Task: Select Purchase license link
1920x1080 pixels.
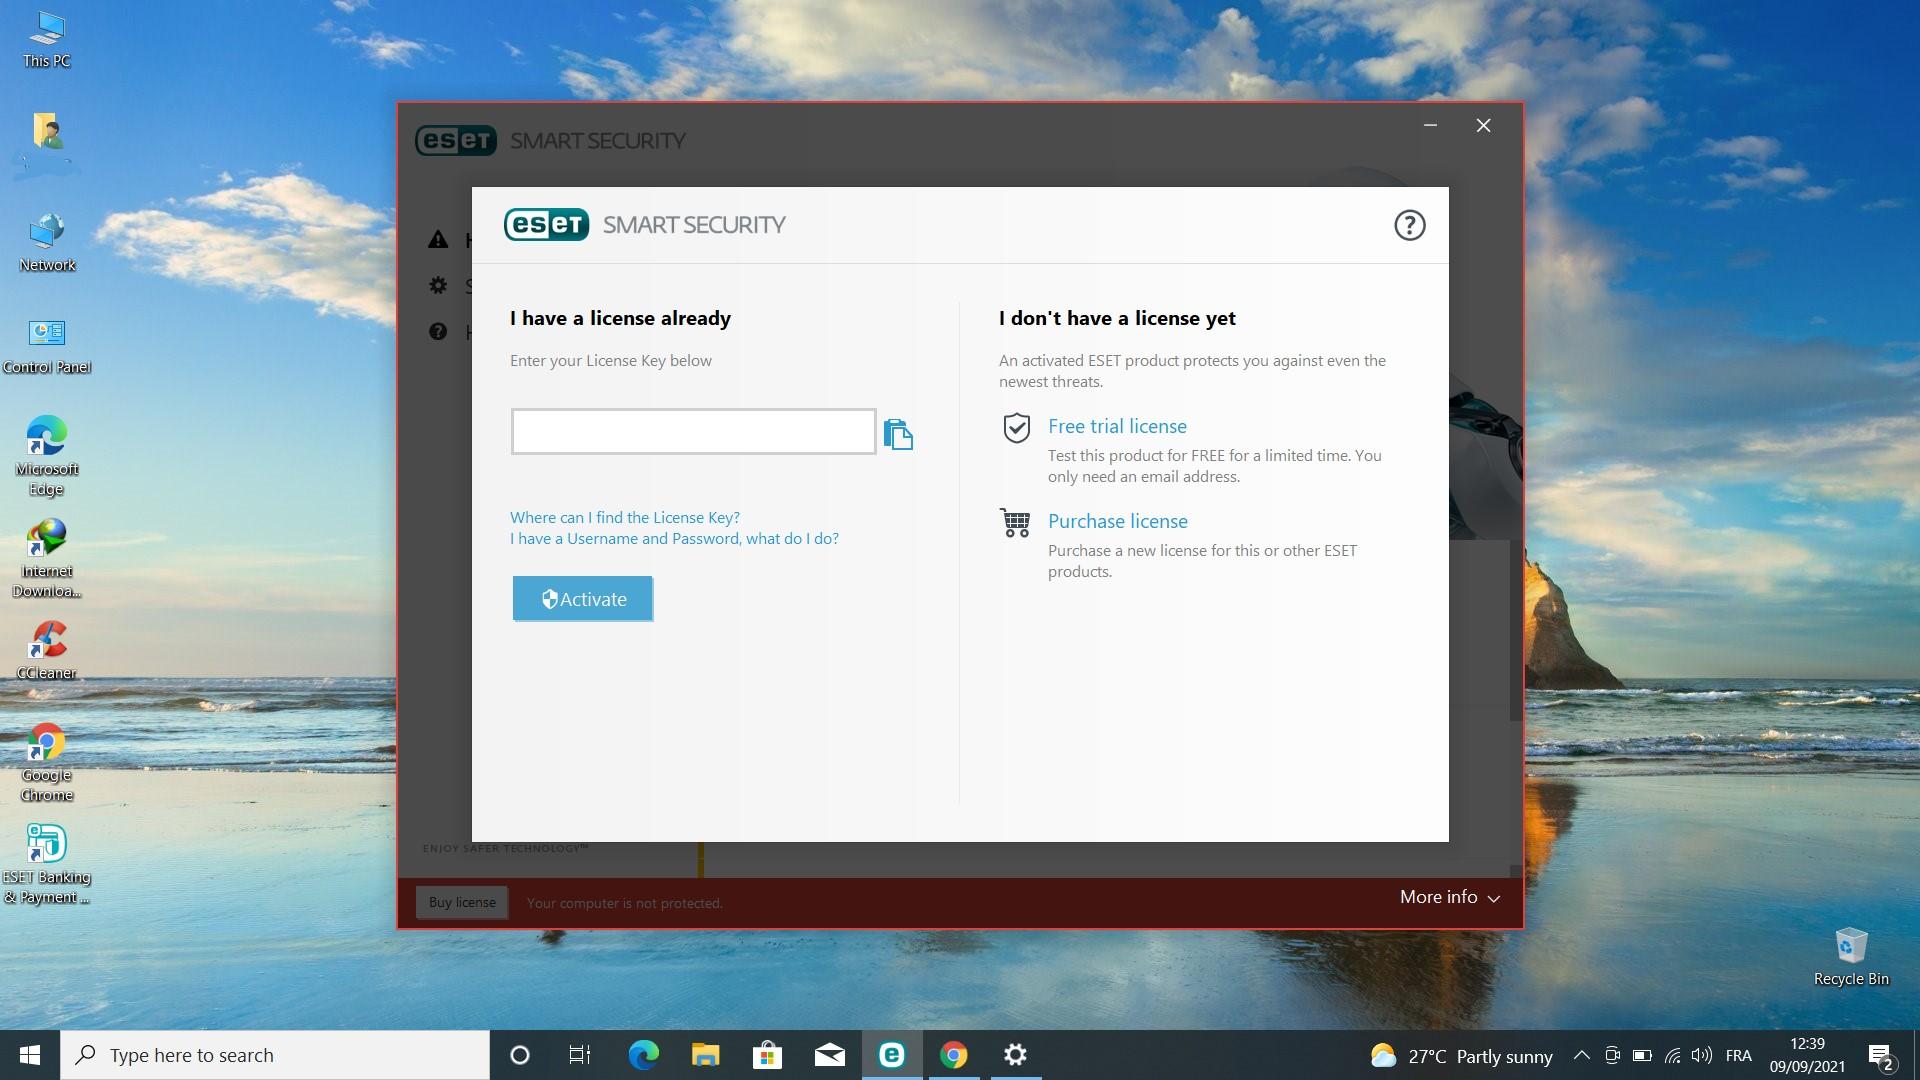Action: tap(1117, 521)
